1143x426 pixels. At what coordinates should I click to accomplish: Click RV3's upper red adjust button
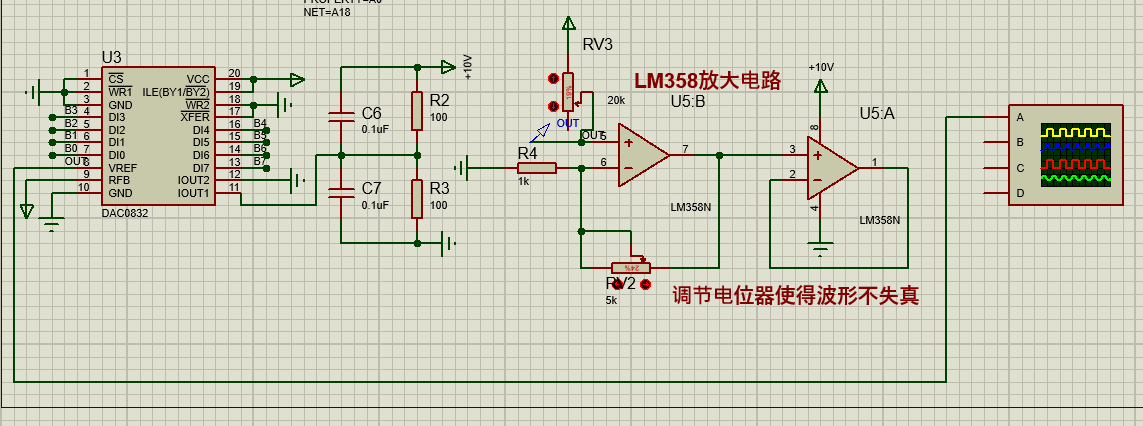[553, 79]
